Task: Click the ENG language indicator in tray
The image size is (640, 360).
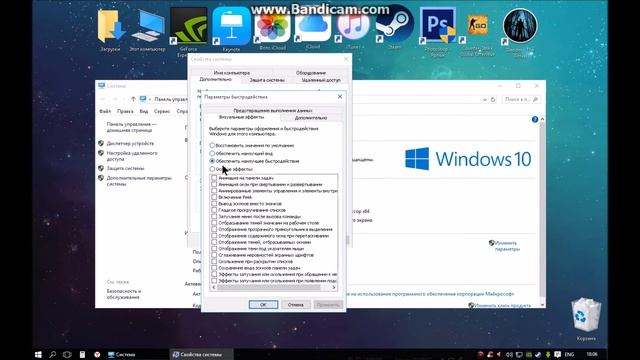Action: (569, 354)
